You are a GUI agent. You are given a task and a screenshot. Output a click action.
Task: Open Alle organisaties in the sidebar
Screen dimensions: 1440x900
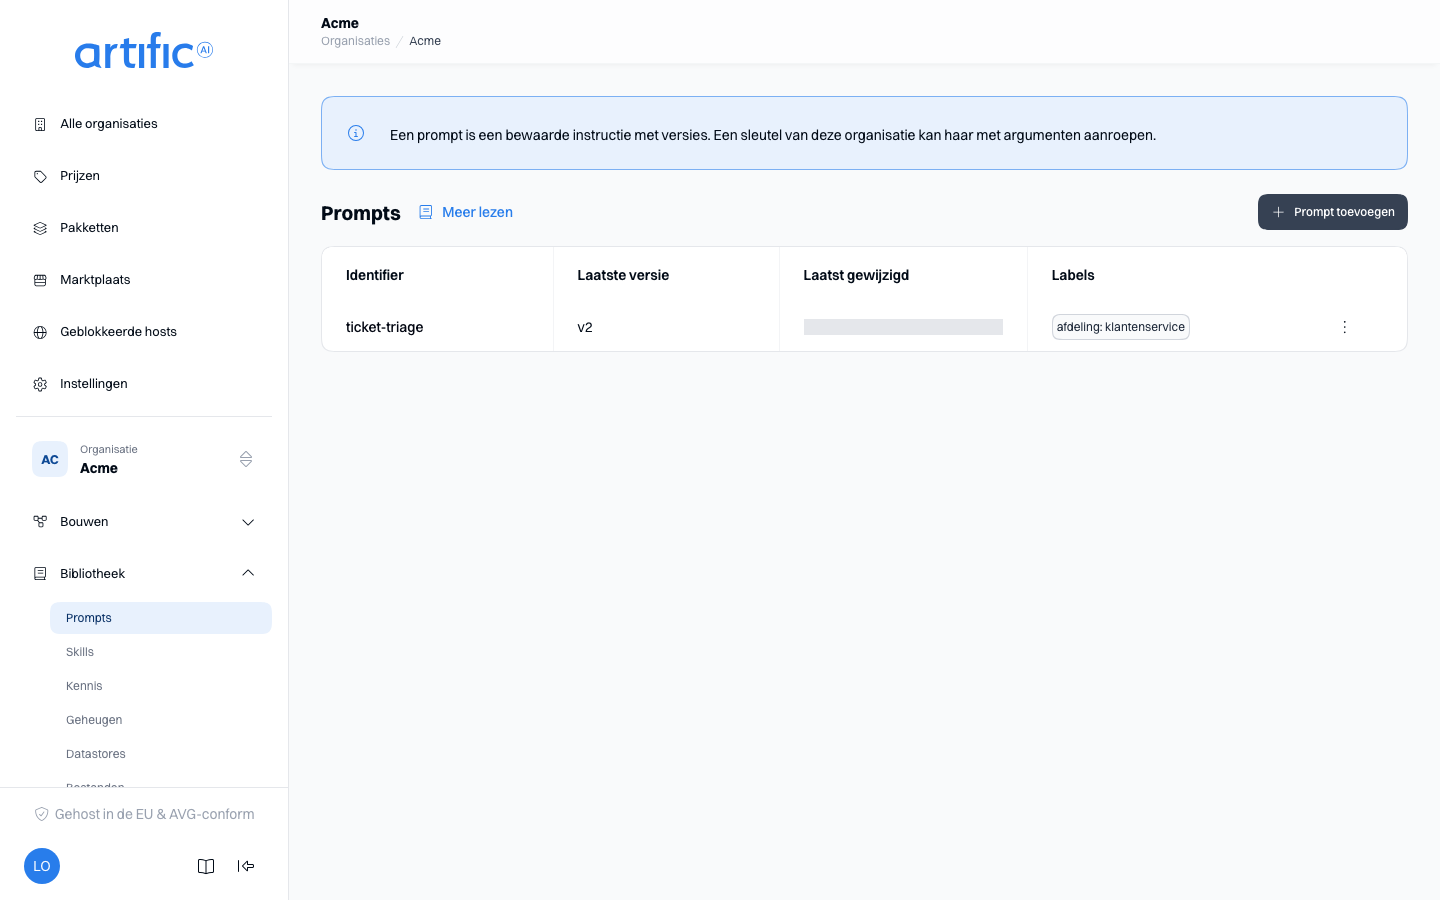point(144,124)
